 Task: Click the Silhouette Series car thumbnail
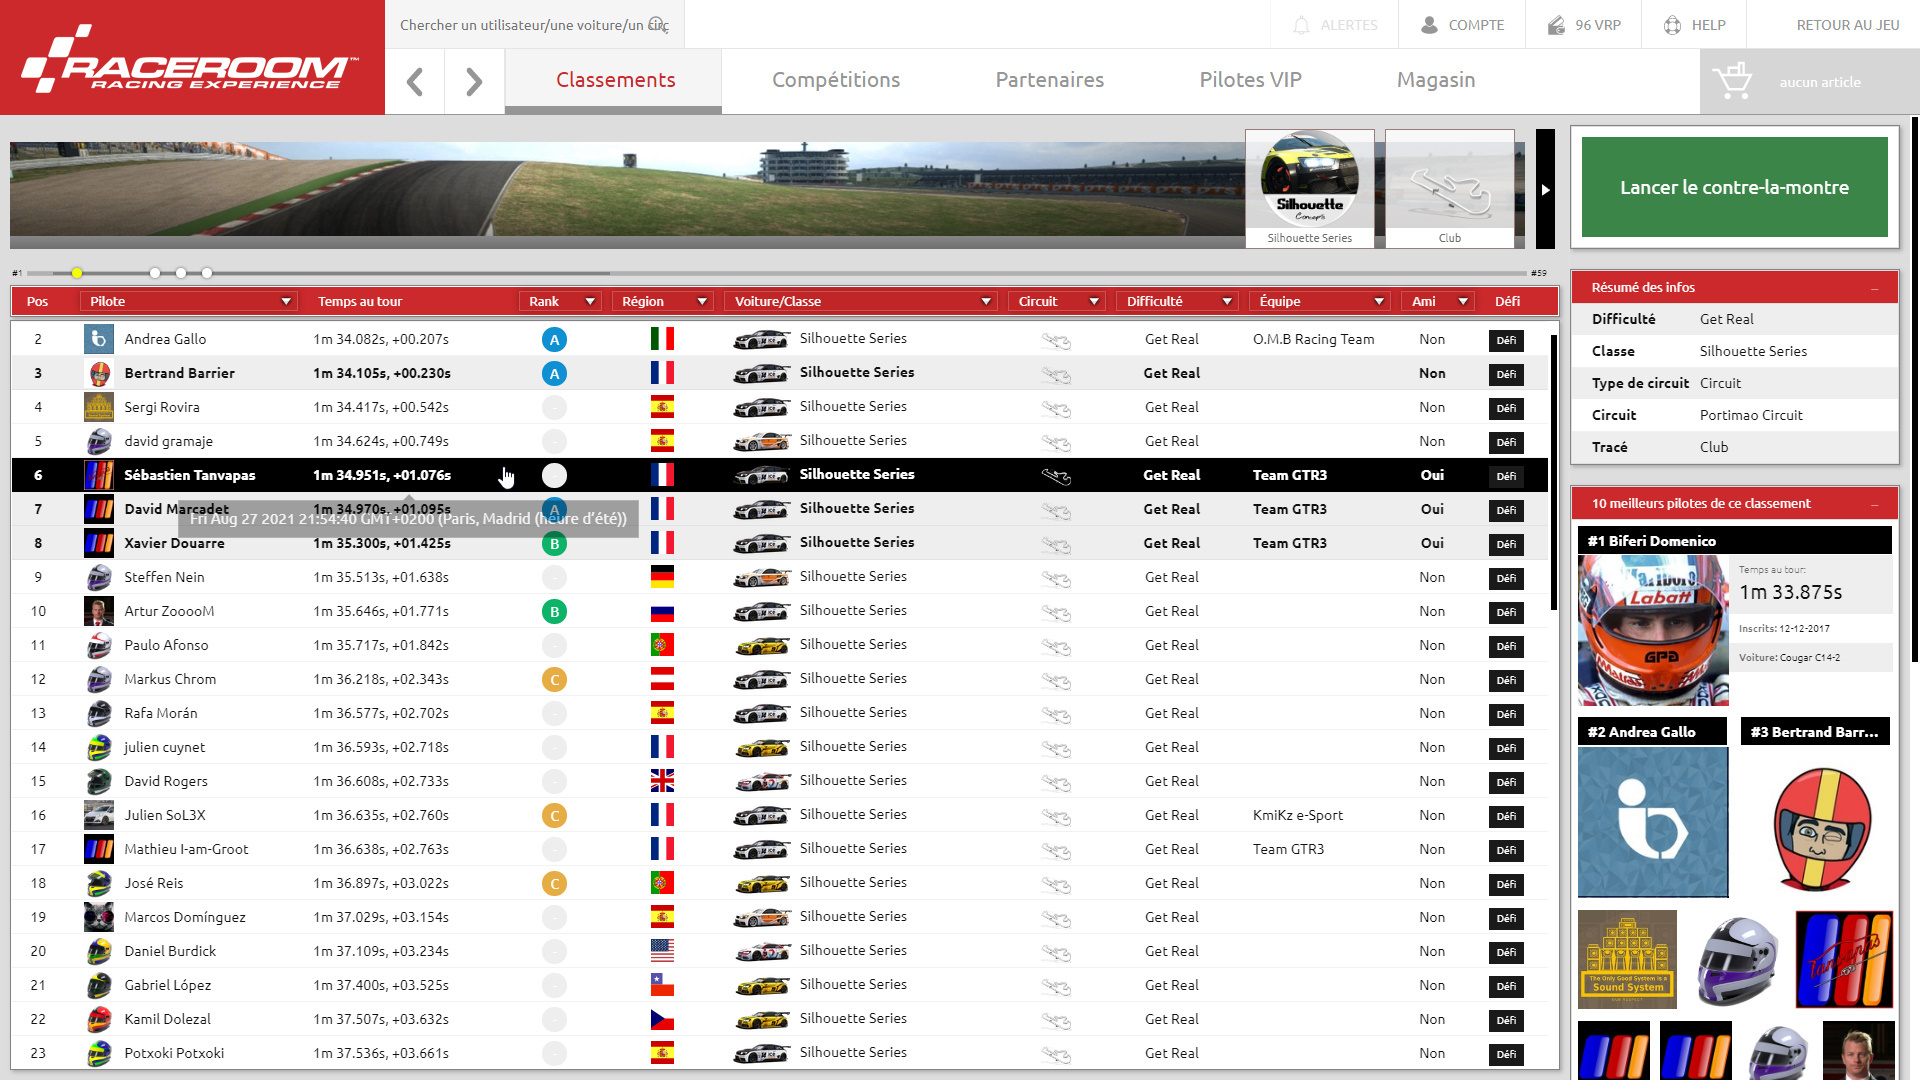(1310, 188)
